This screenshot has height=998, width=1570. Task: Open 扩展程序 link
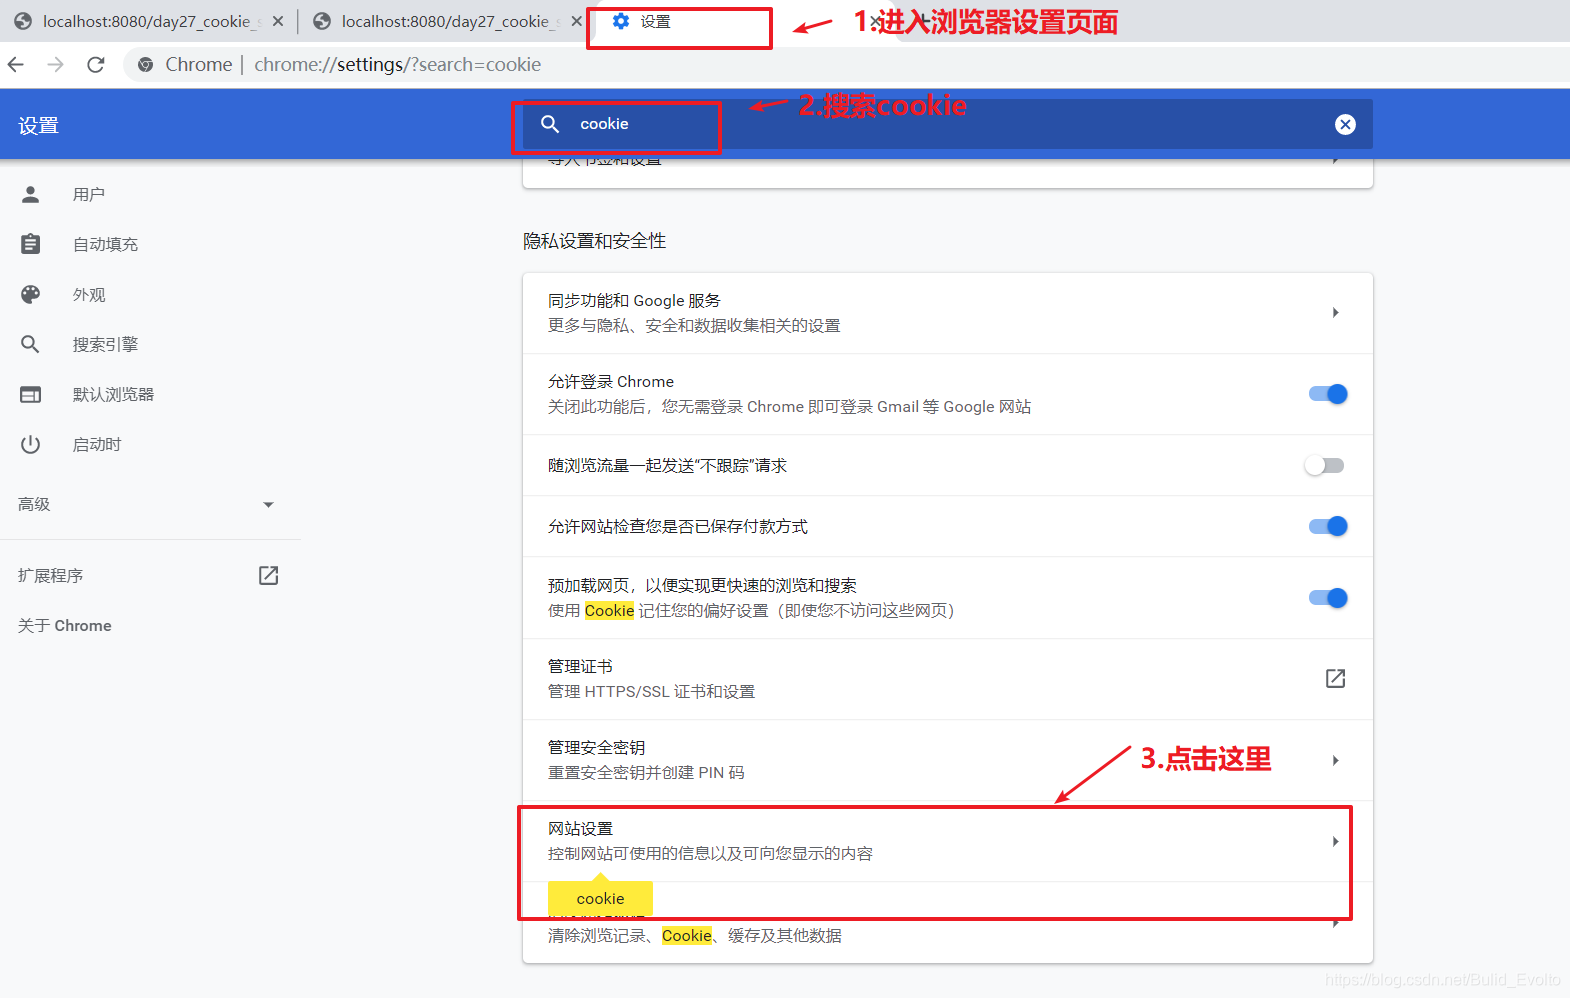click(x=50, y=575)
